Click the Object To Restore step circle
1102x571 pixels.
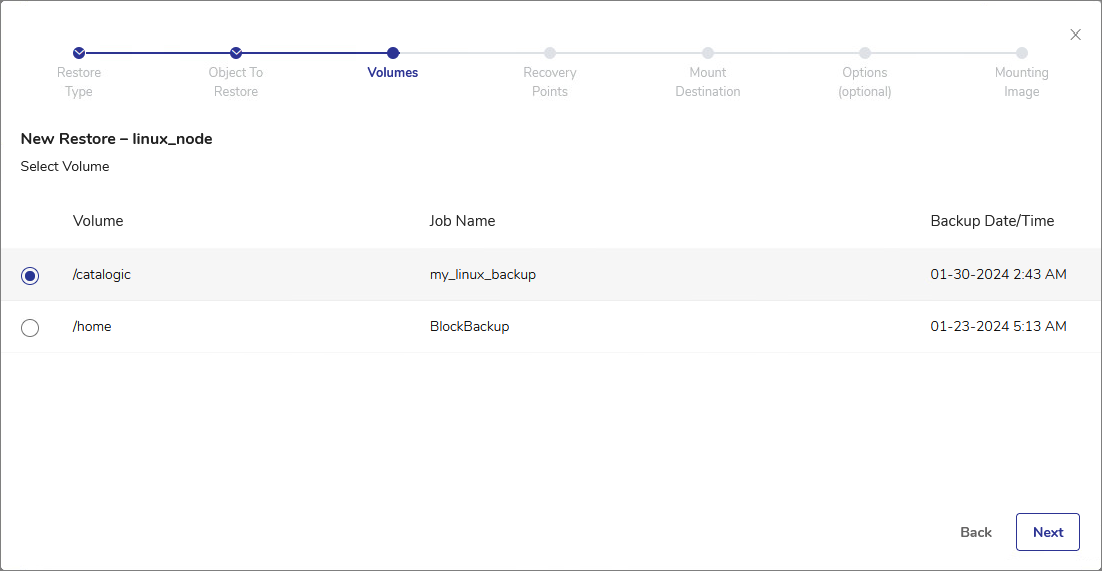click(x=236, y=53)
